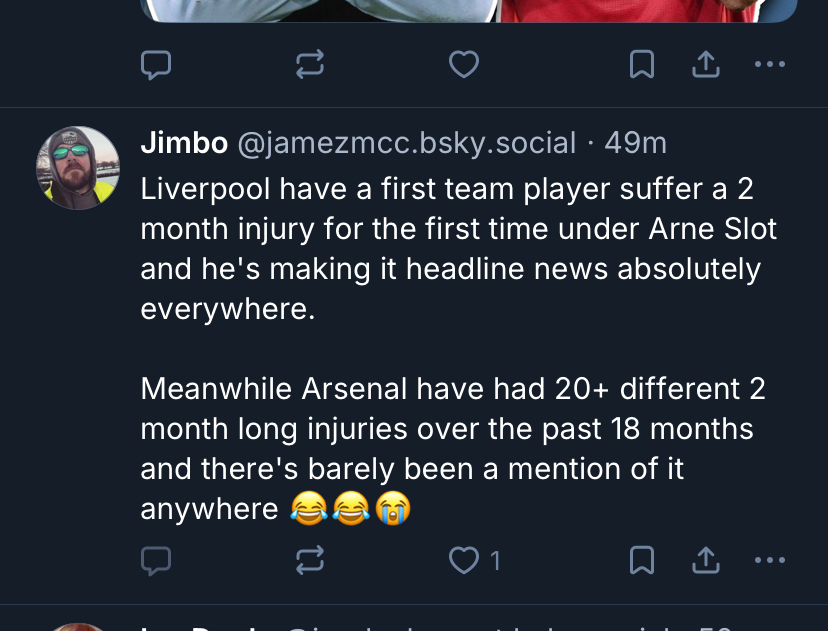
Task: Share the post above Jimbo's
Action: 706,65
